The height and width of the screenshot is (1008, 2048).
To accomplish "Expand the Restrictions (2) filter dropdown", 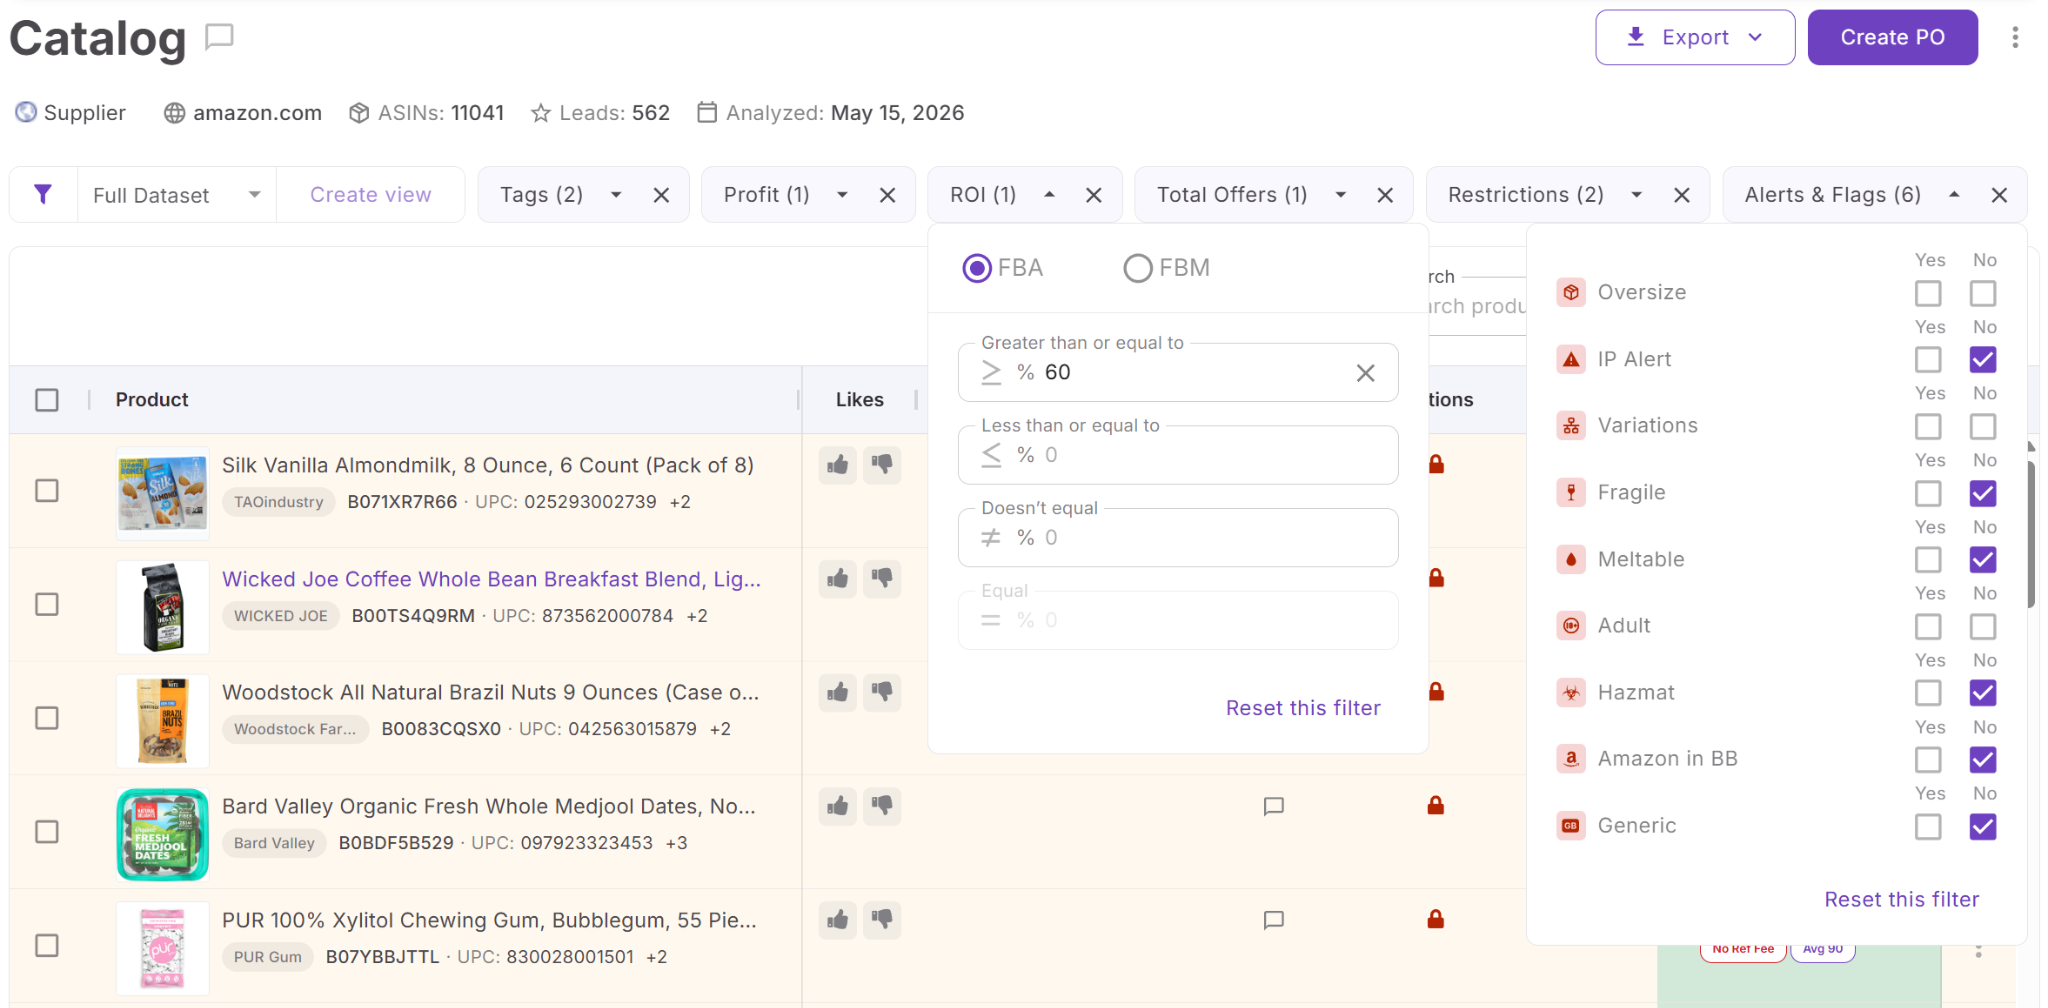I will click(1637, 195).
